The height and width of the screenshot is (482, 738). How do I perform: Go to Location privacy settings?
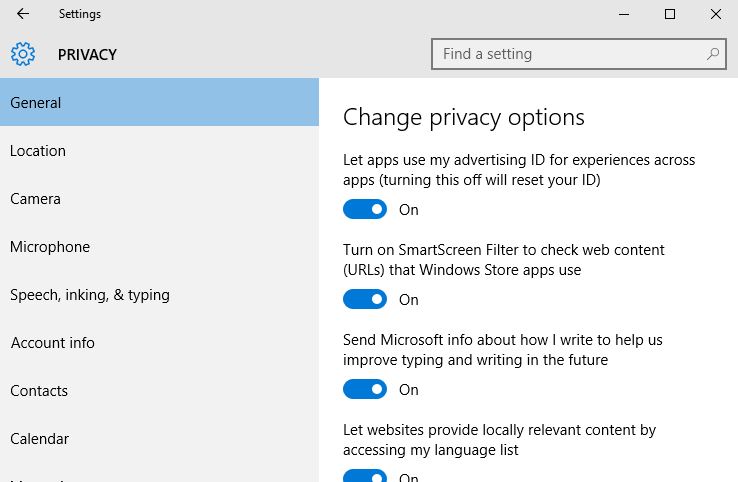[38, 151]
